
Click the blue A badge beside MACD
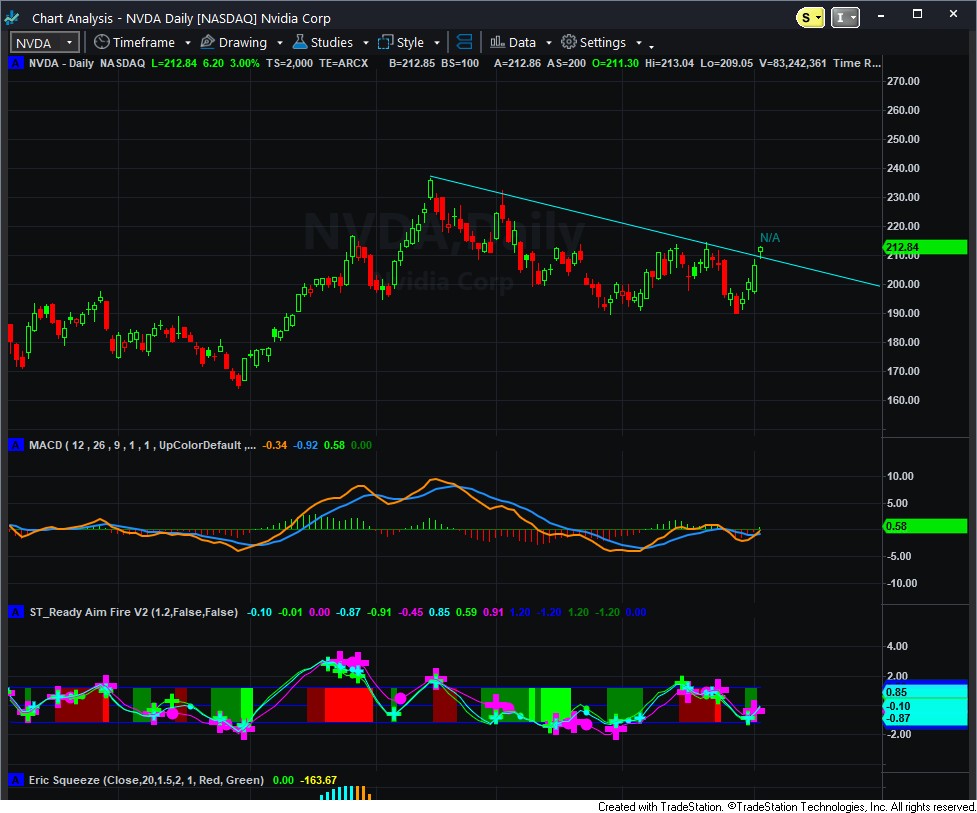point(16,445)
